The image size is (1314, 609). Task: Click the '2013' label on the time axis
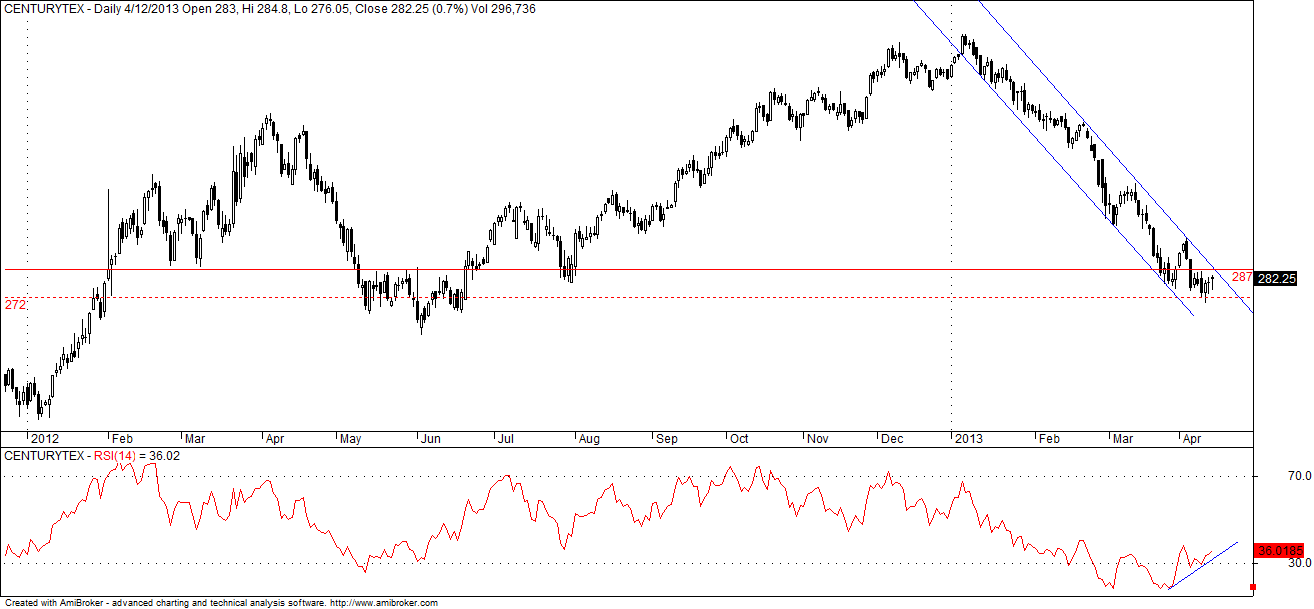pos(970,438)
